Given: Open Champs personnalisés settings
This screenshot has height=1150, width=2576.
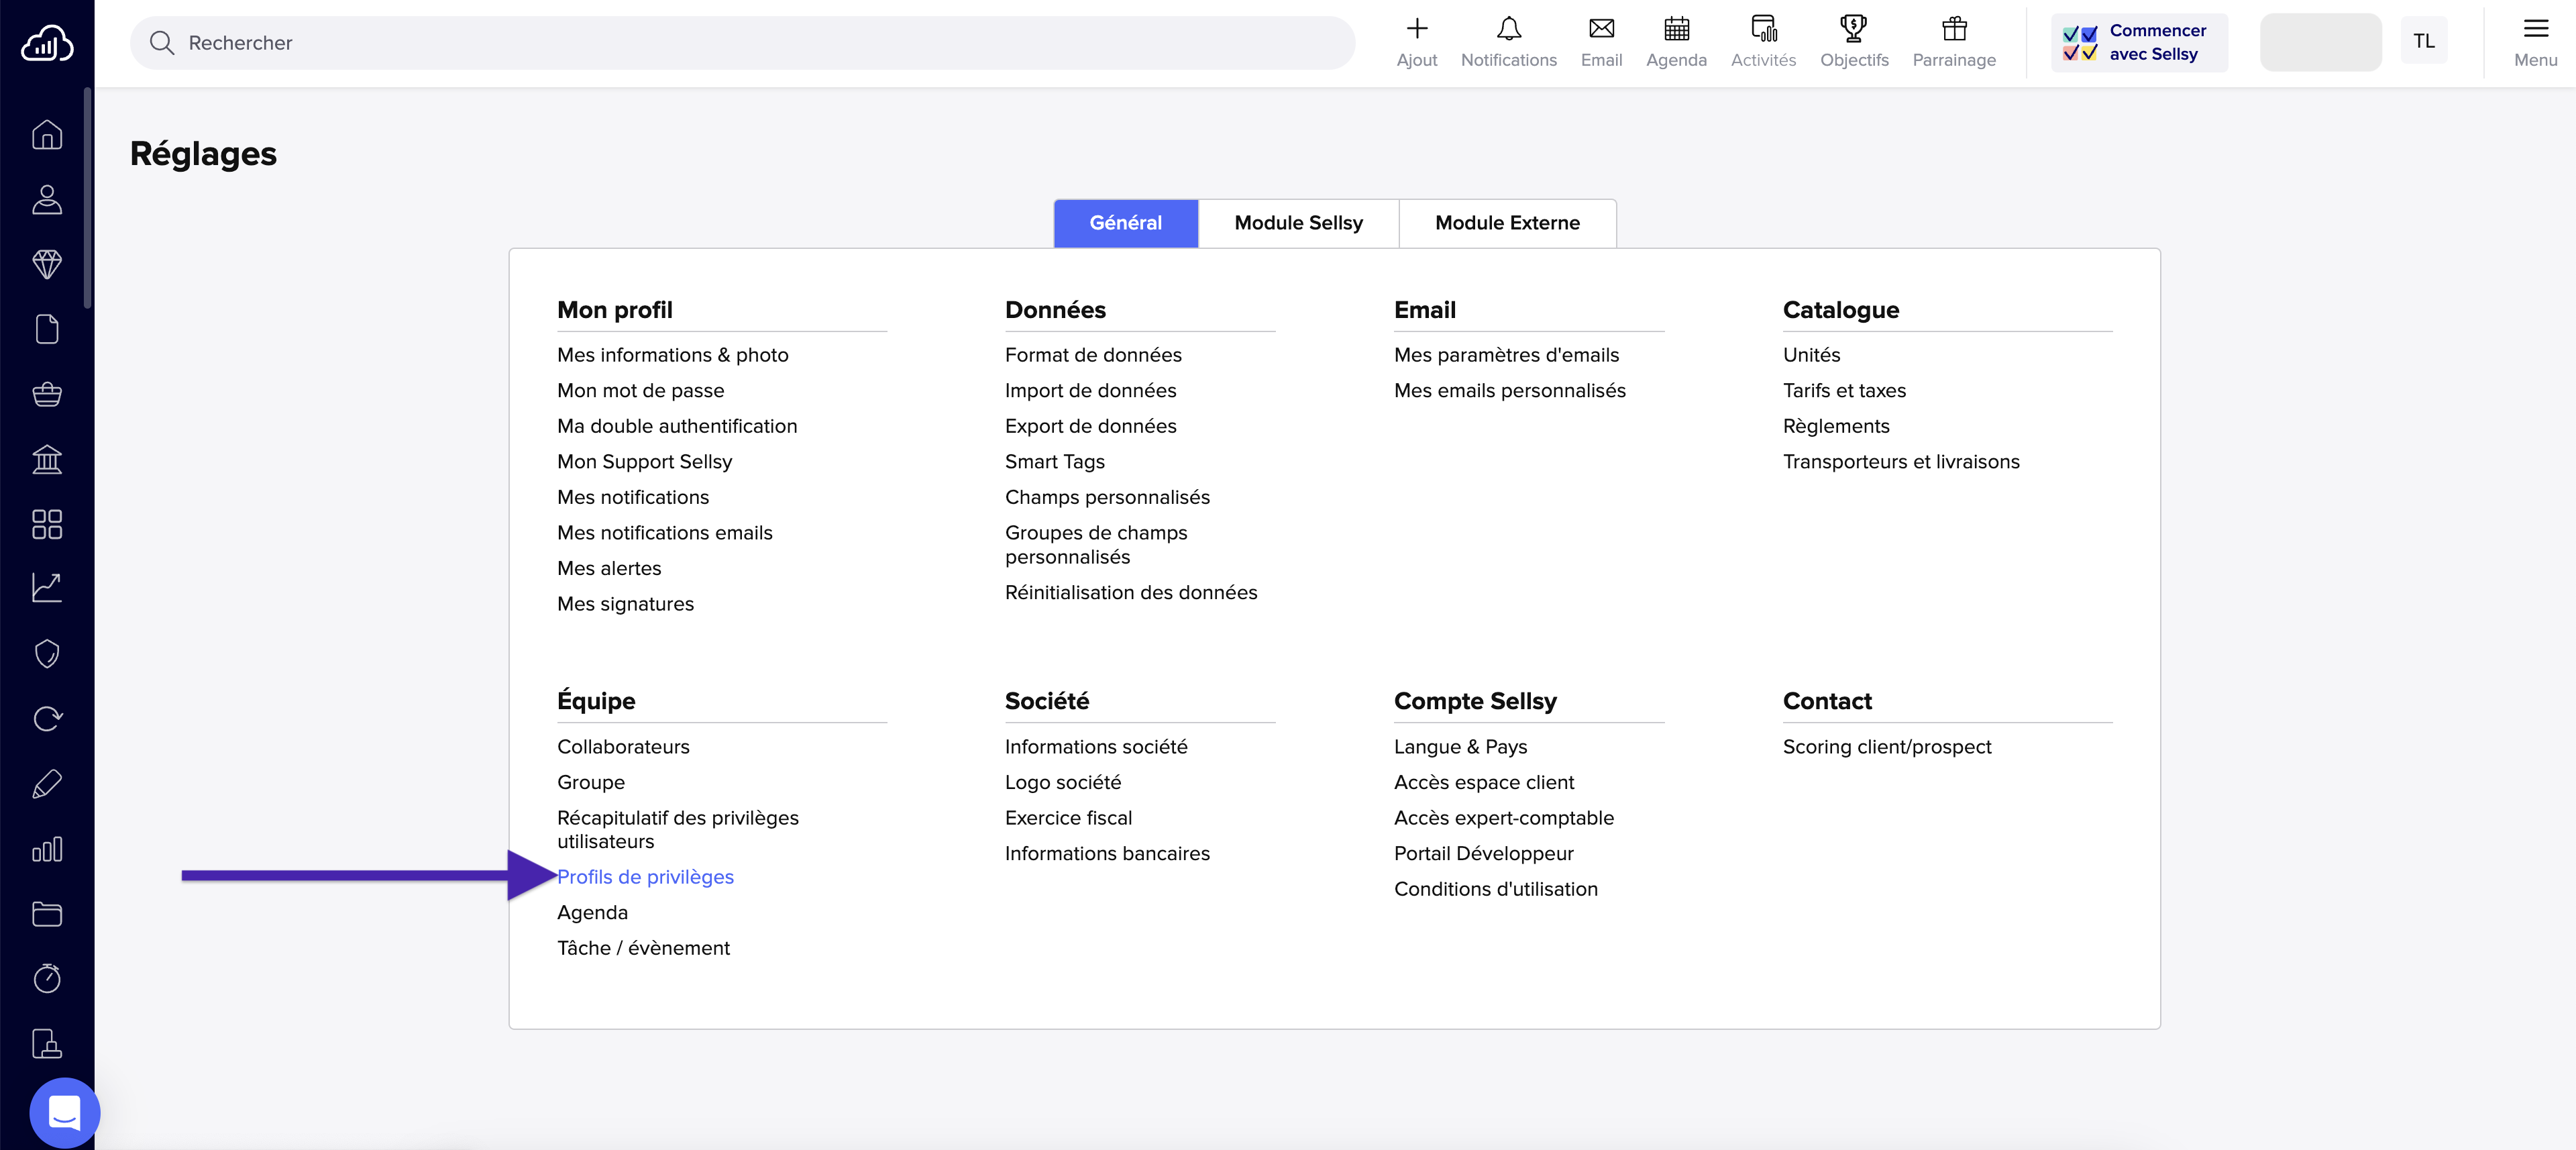Looking at the screenshot, I should pos(1107,497).
